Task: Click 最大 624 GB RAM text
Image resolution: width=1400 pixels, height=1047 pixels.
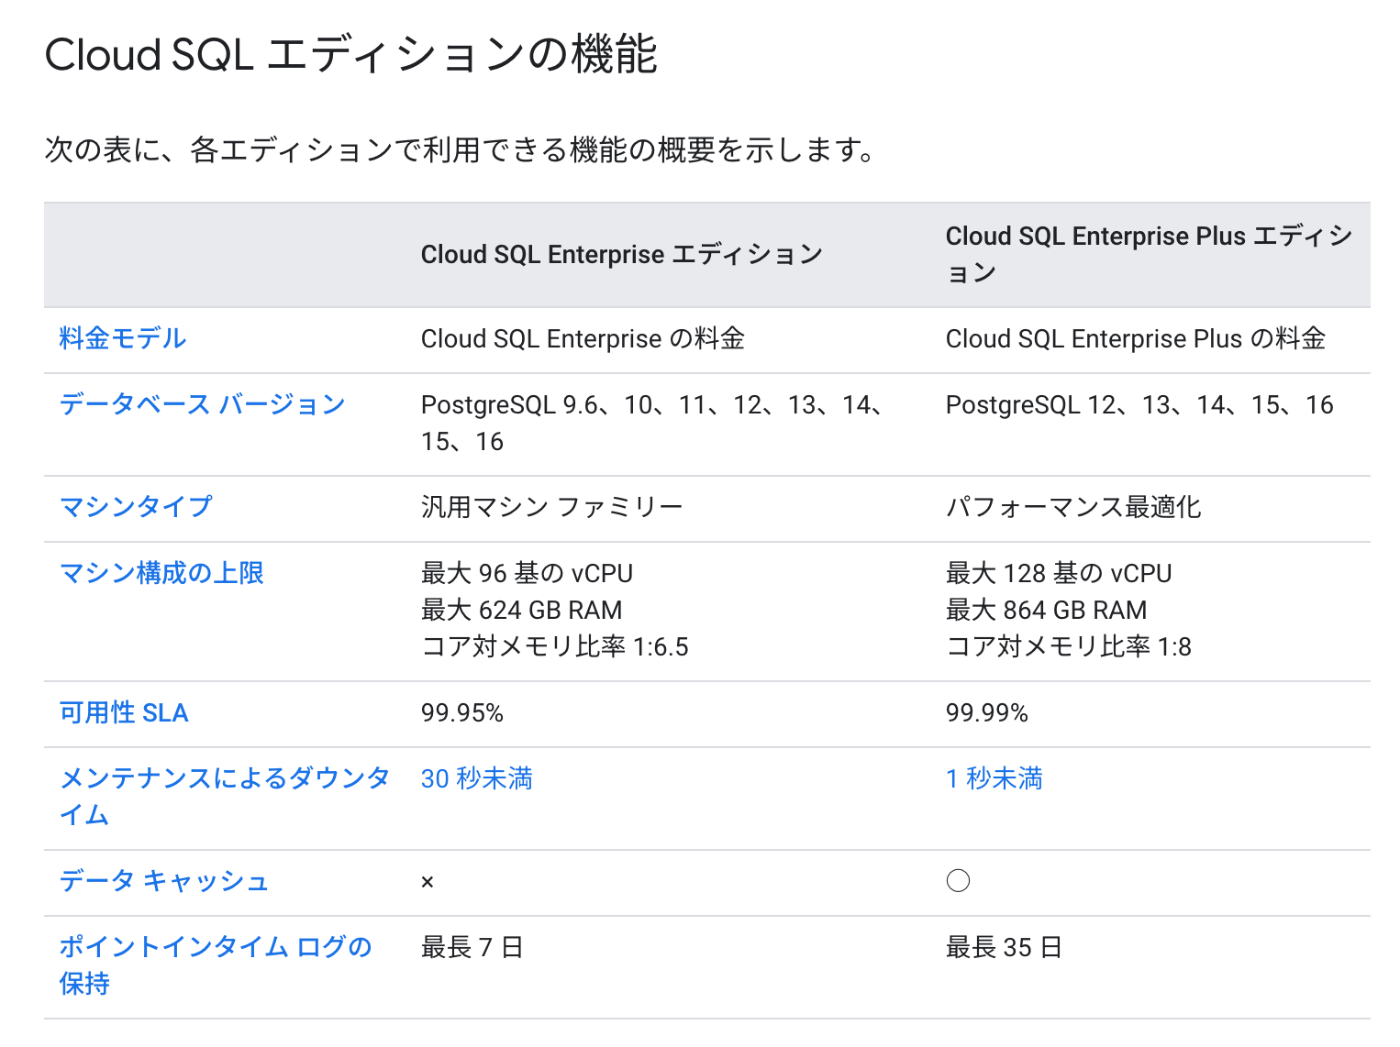Action: tap(522, 610)
